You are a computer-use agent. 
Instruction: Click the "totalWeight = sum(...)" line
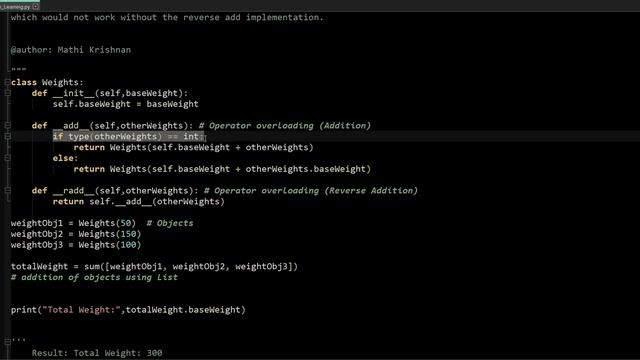(x=154, y=267)
